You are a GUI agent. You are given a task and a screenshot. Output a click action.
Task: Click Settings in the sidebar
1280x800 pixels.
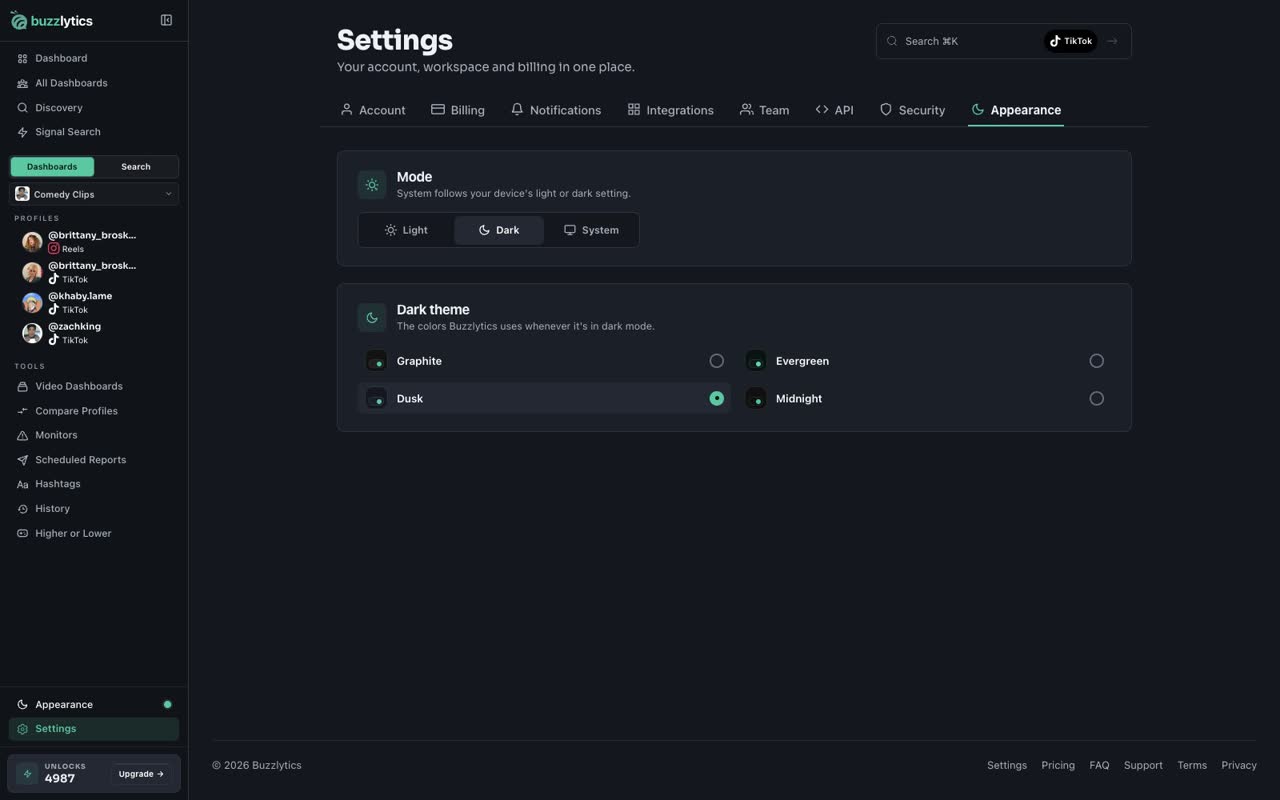[x=94, y=729]
